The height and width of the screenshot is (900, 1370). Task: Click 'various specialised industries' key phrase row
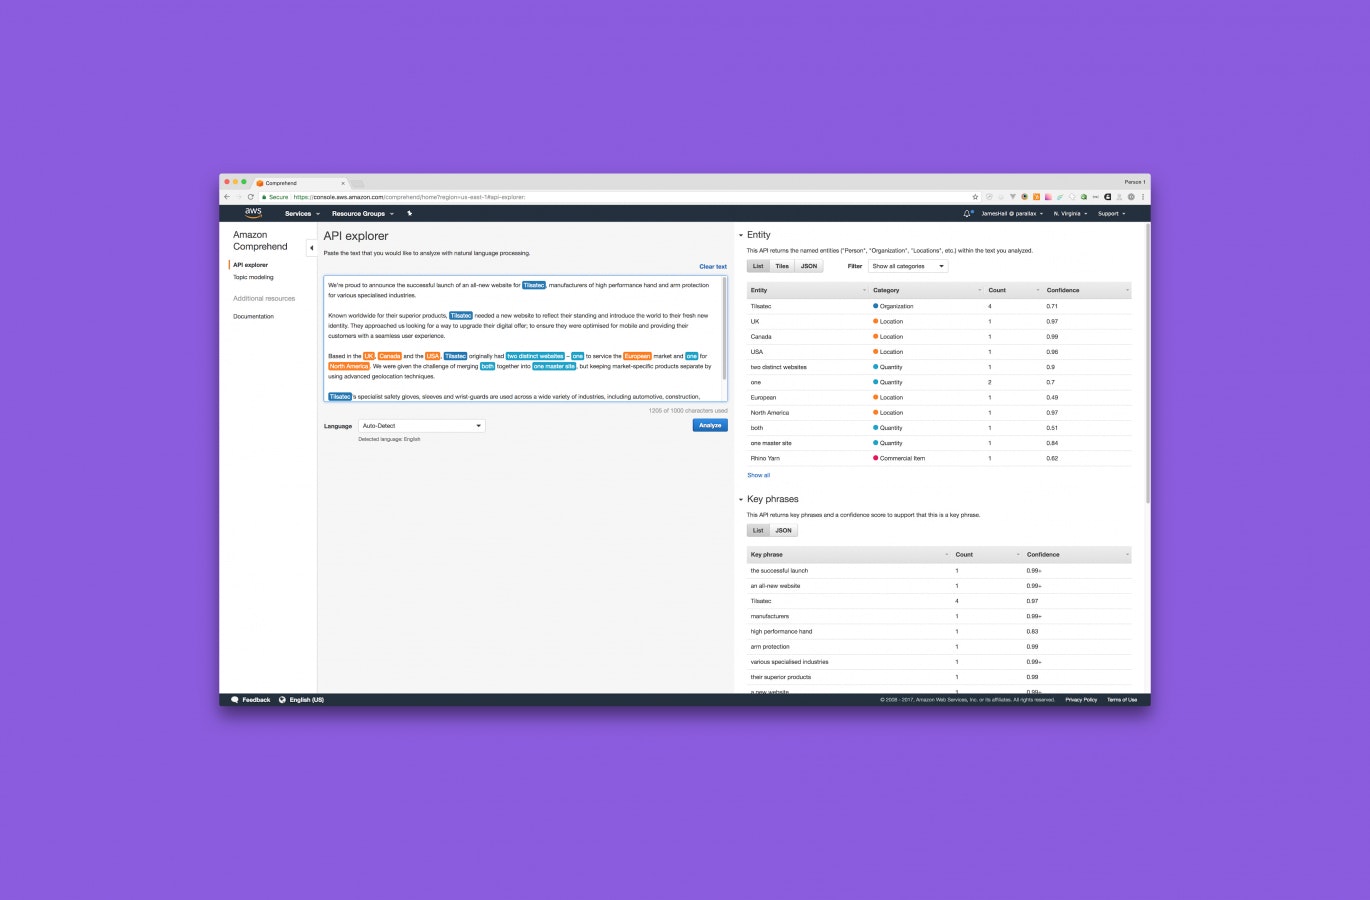(x=939, y=662)
